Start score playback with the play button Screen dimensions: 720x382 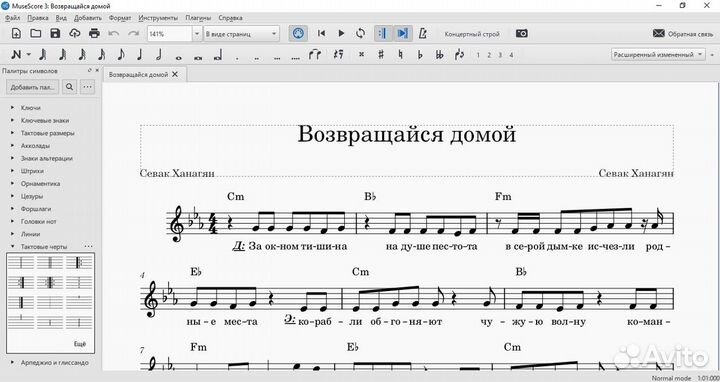click(x=341, y=34)
